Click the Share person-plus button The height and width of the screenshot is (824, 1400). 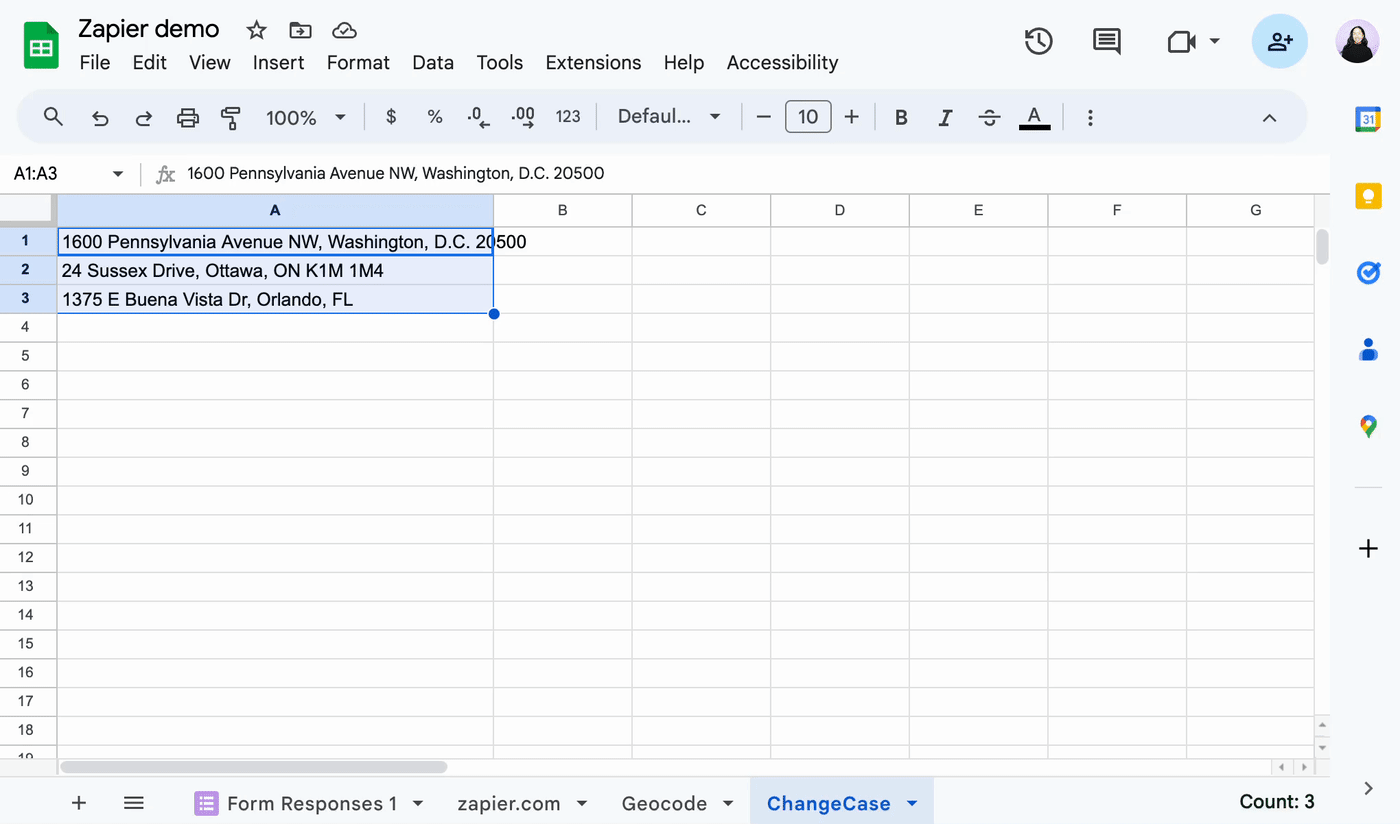[1280, 42]
